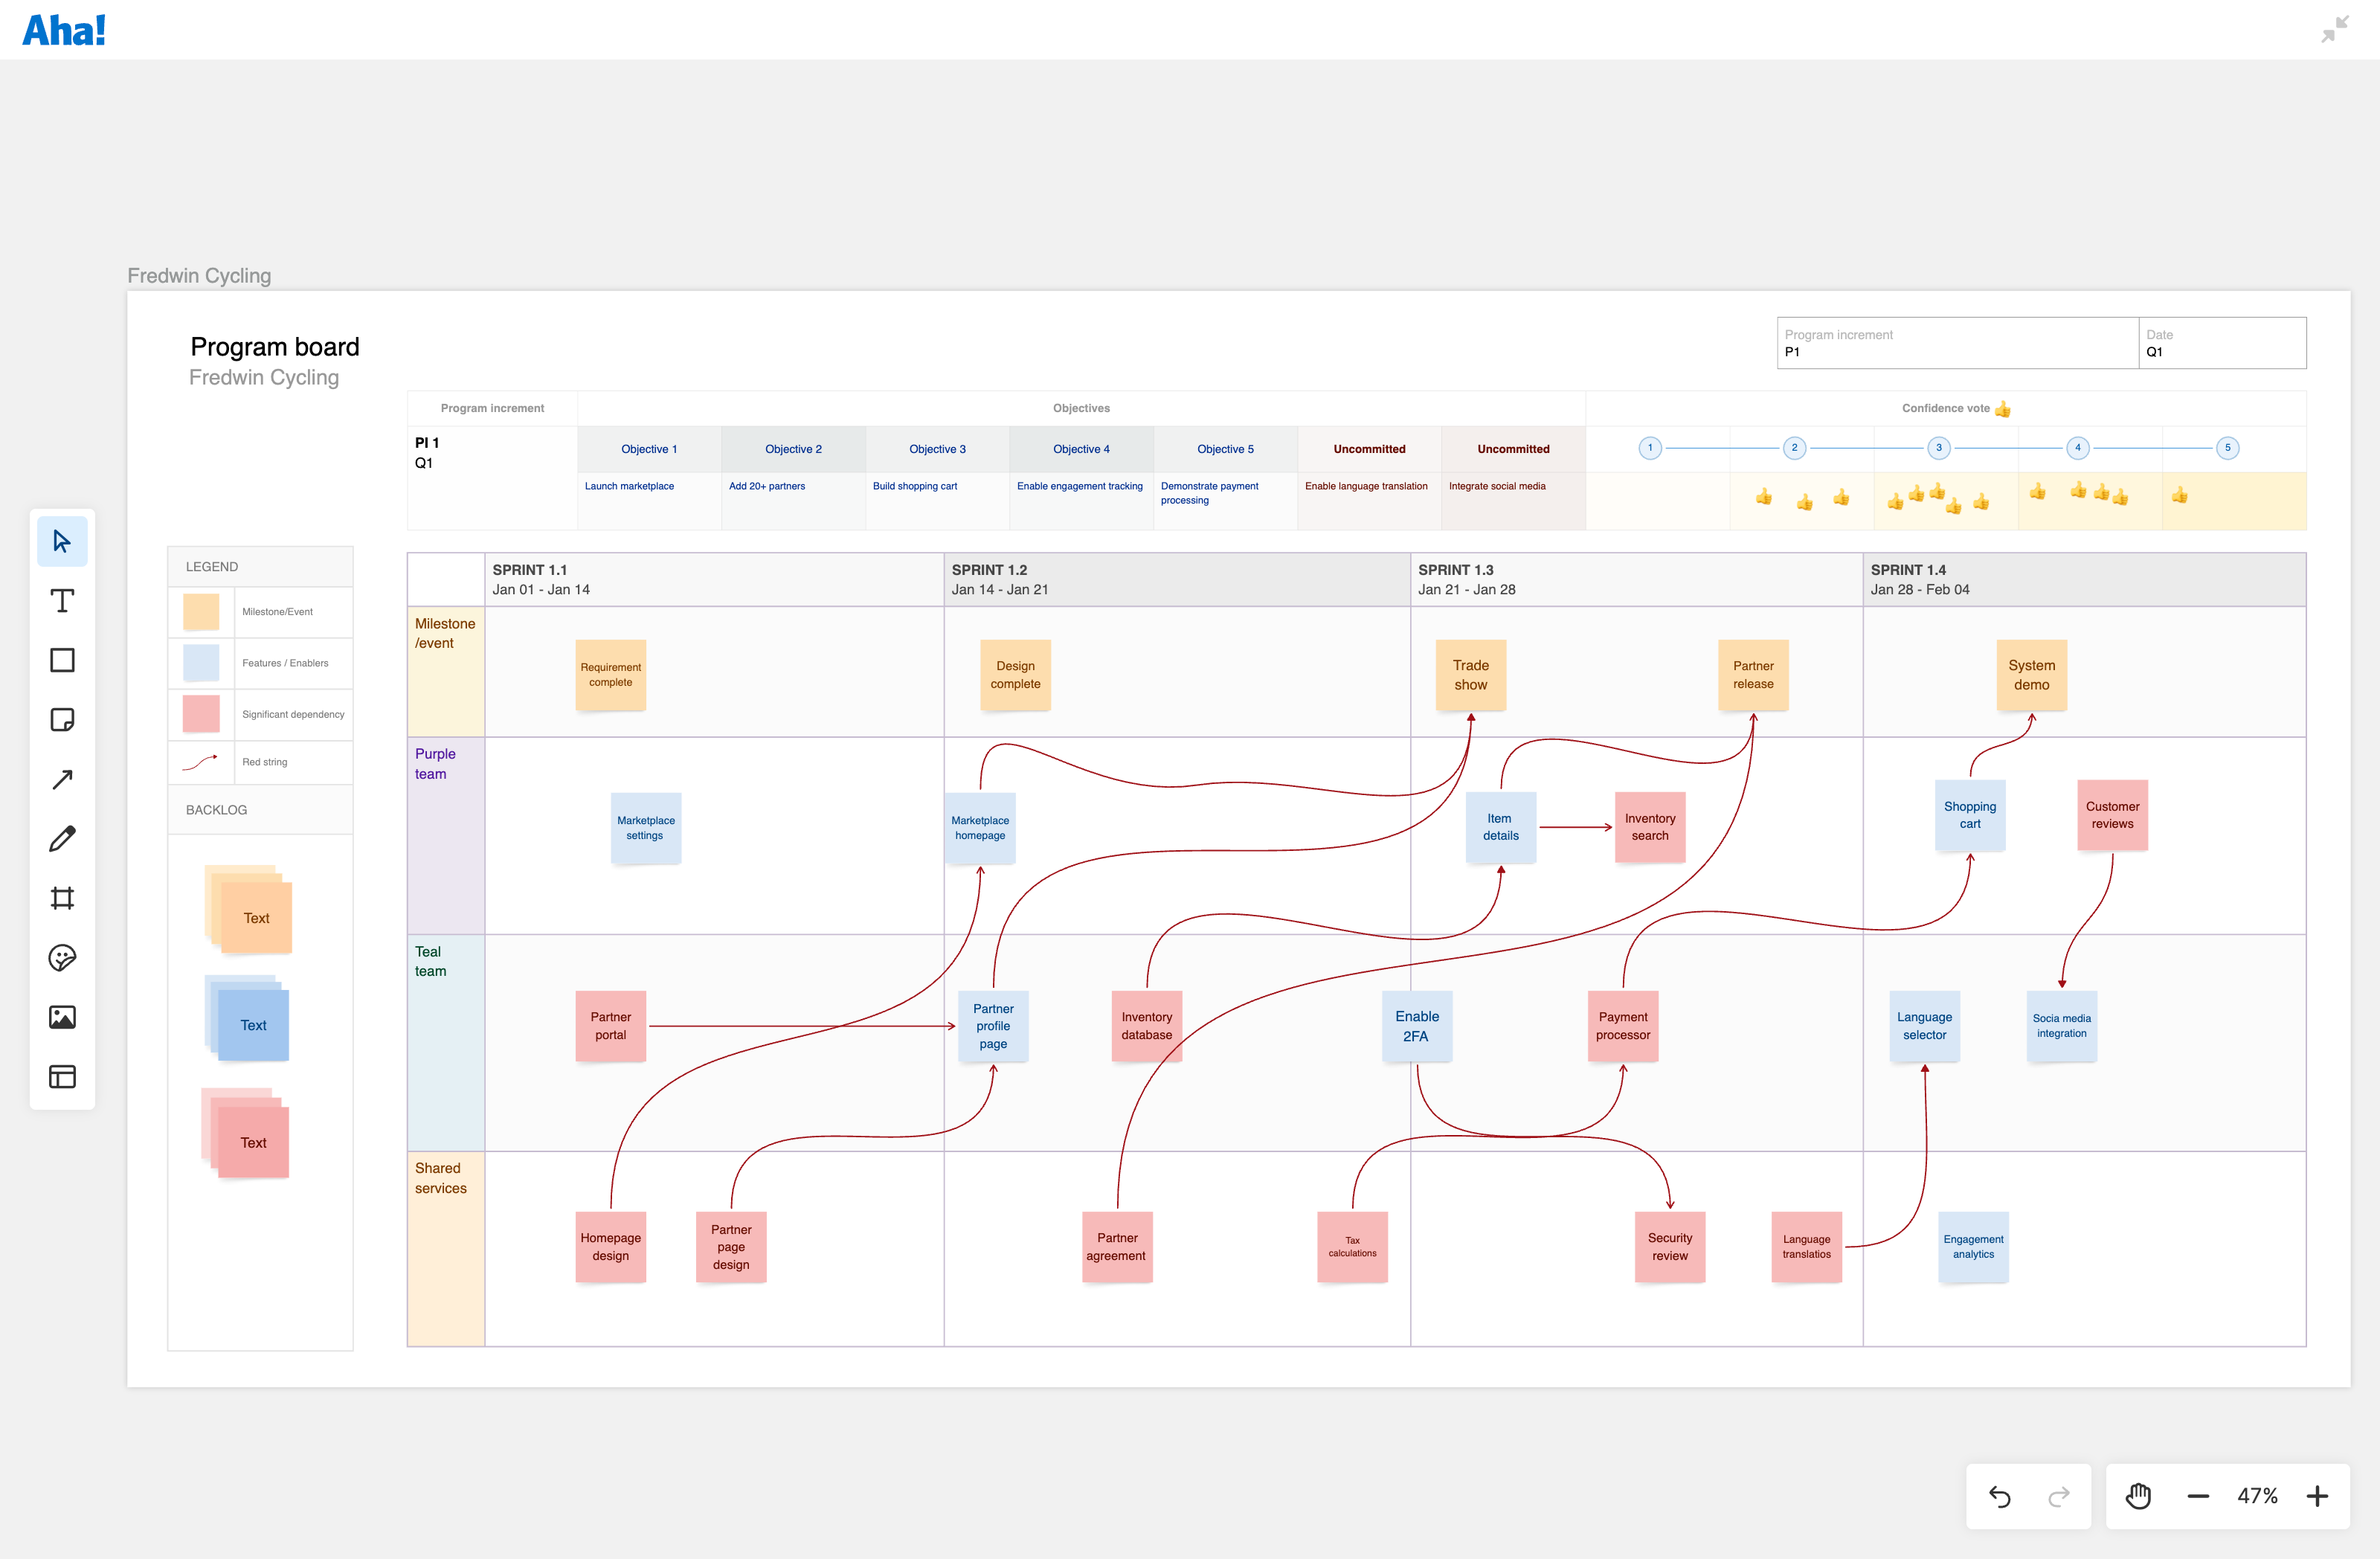Undo the last action
The width and height of the screenshot is (2380, 1559).
1999,1496
